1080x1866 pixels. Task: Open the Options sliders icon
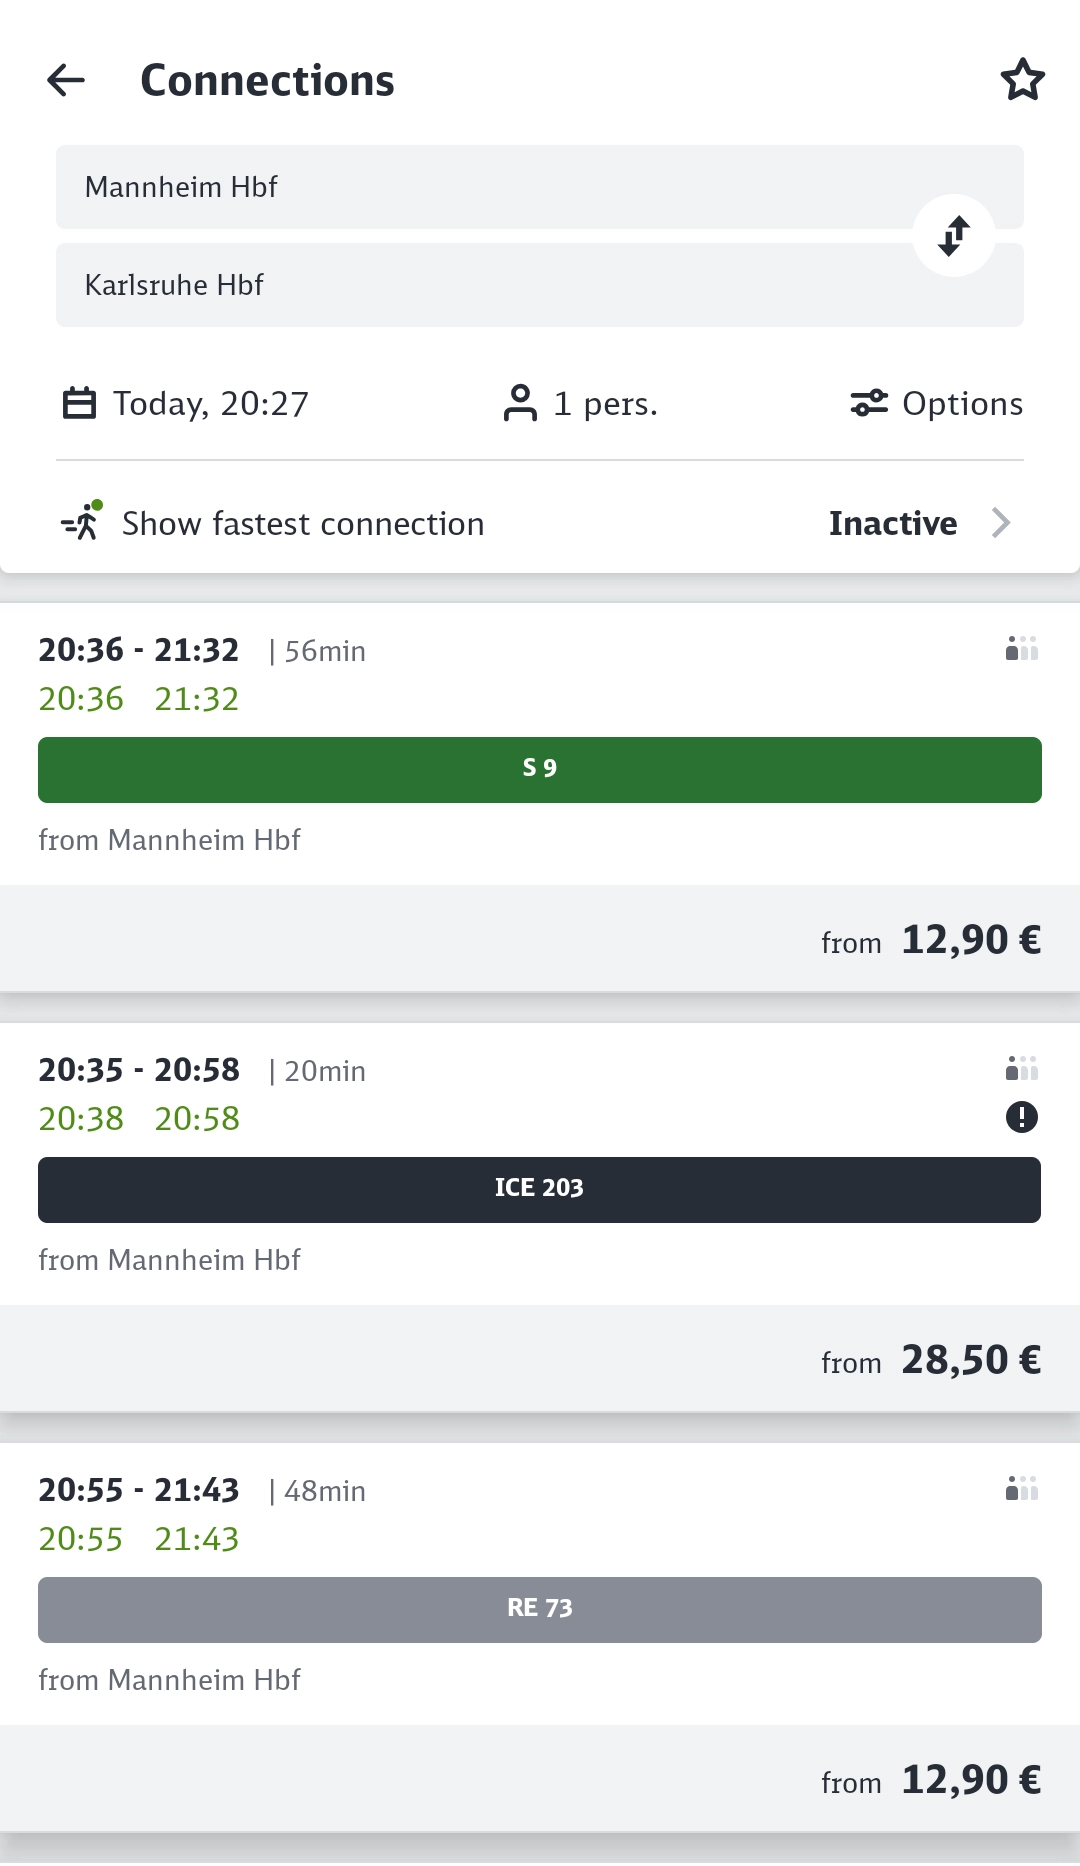point(869,404)
